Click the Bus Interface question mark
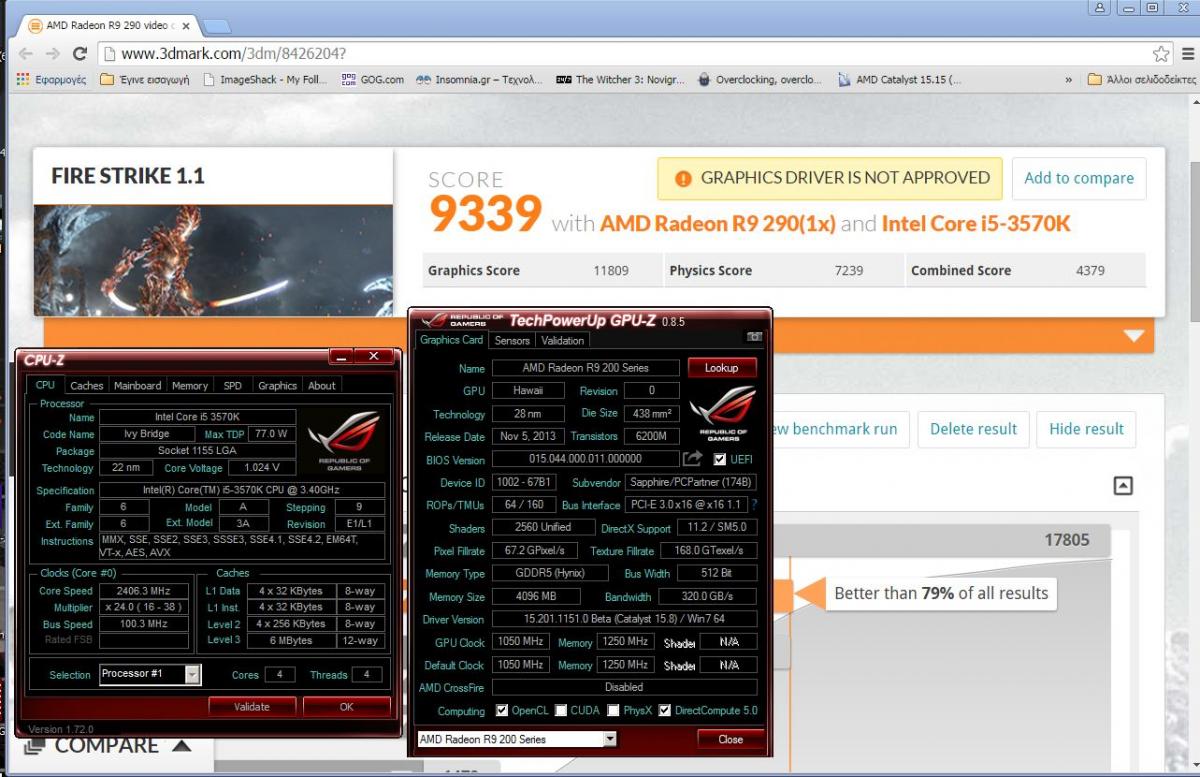1200x777 pixels. click(x=754, y=505)
